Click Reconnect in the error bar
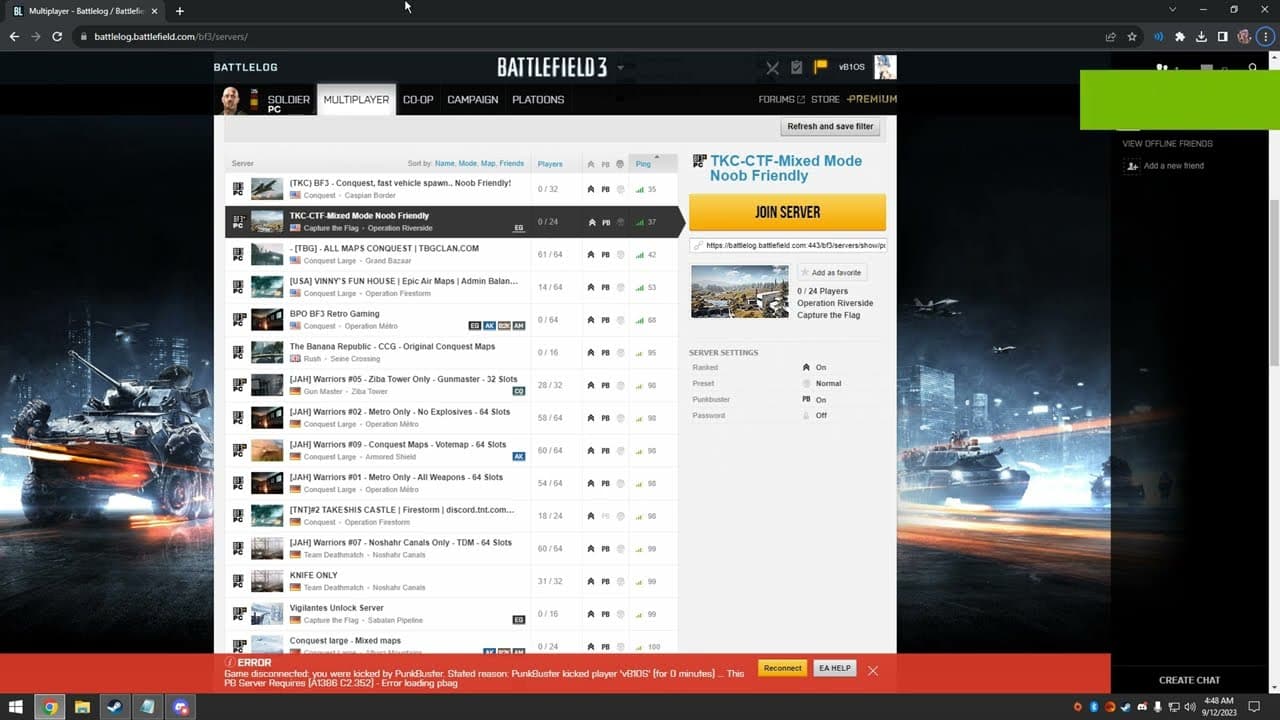The height and width of the screenshot is (720, 1280). click(782, 668)
